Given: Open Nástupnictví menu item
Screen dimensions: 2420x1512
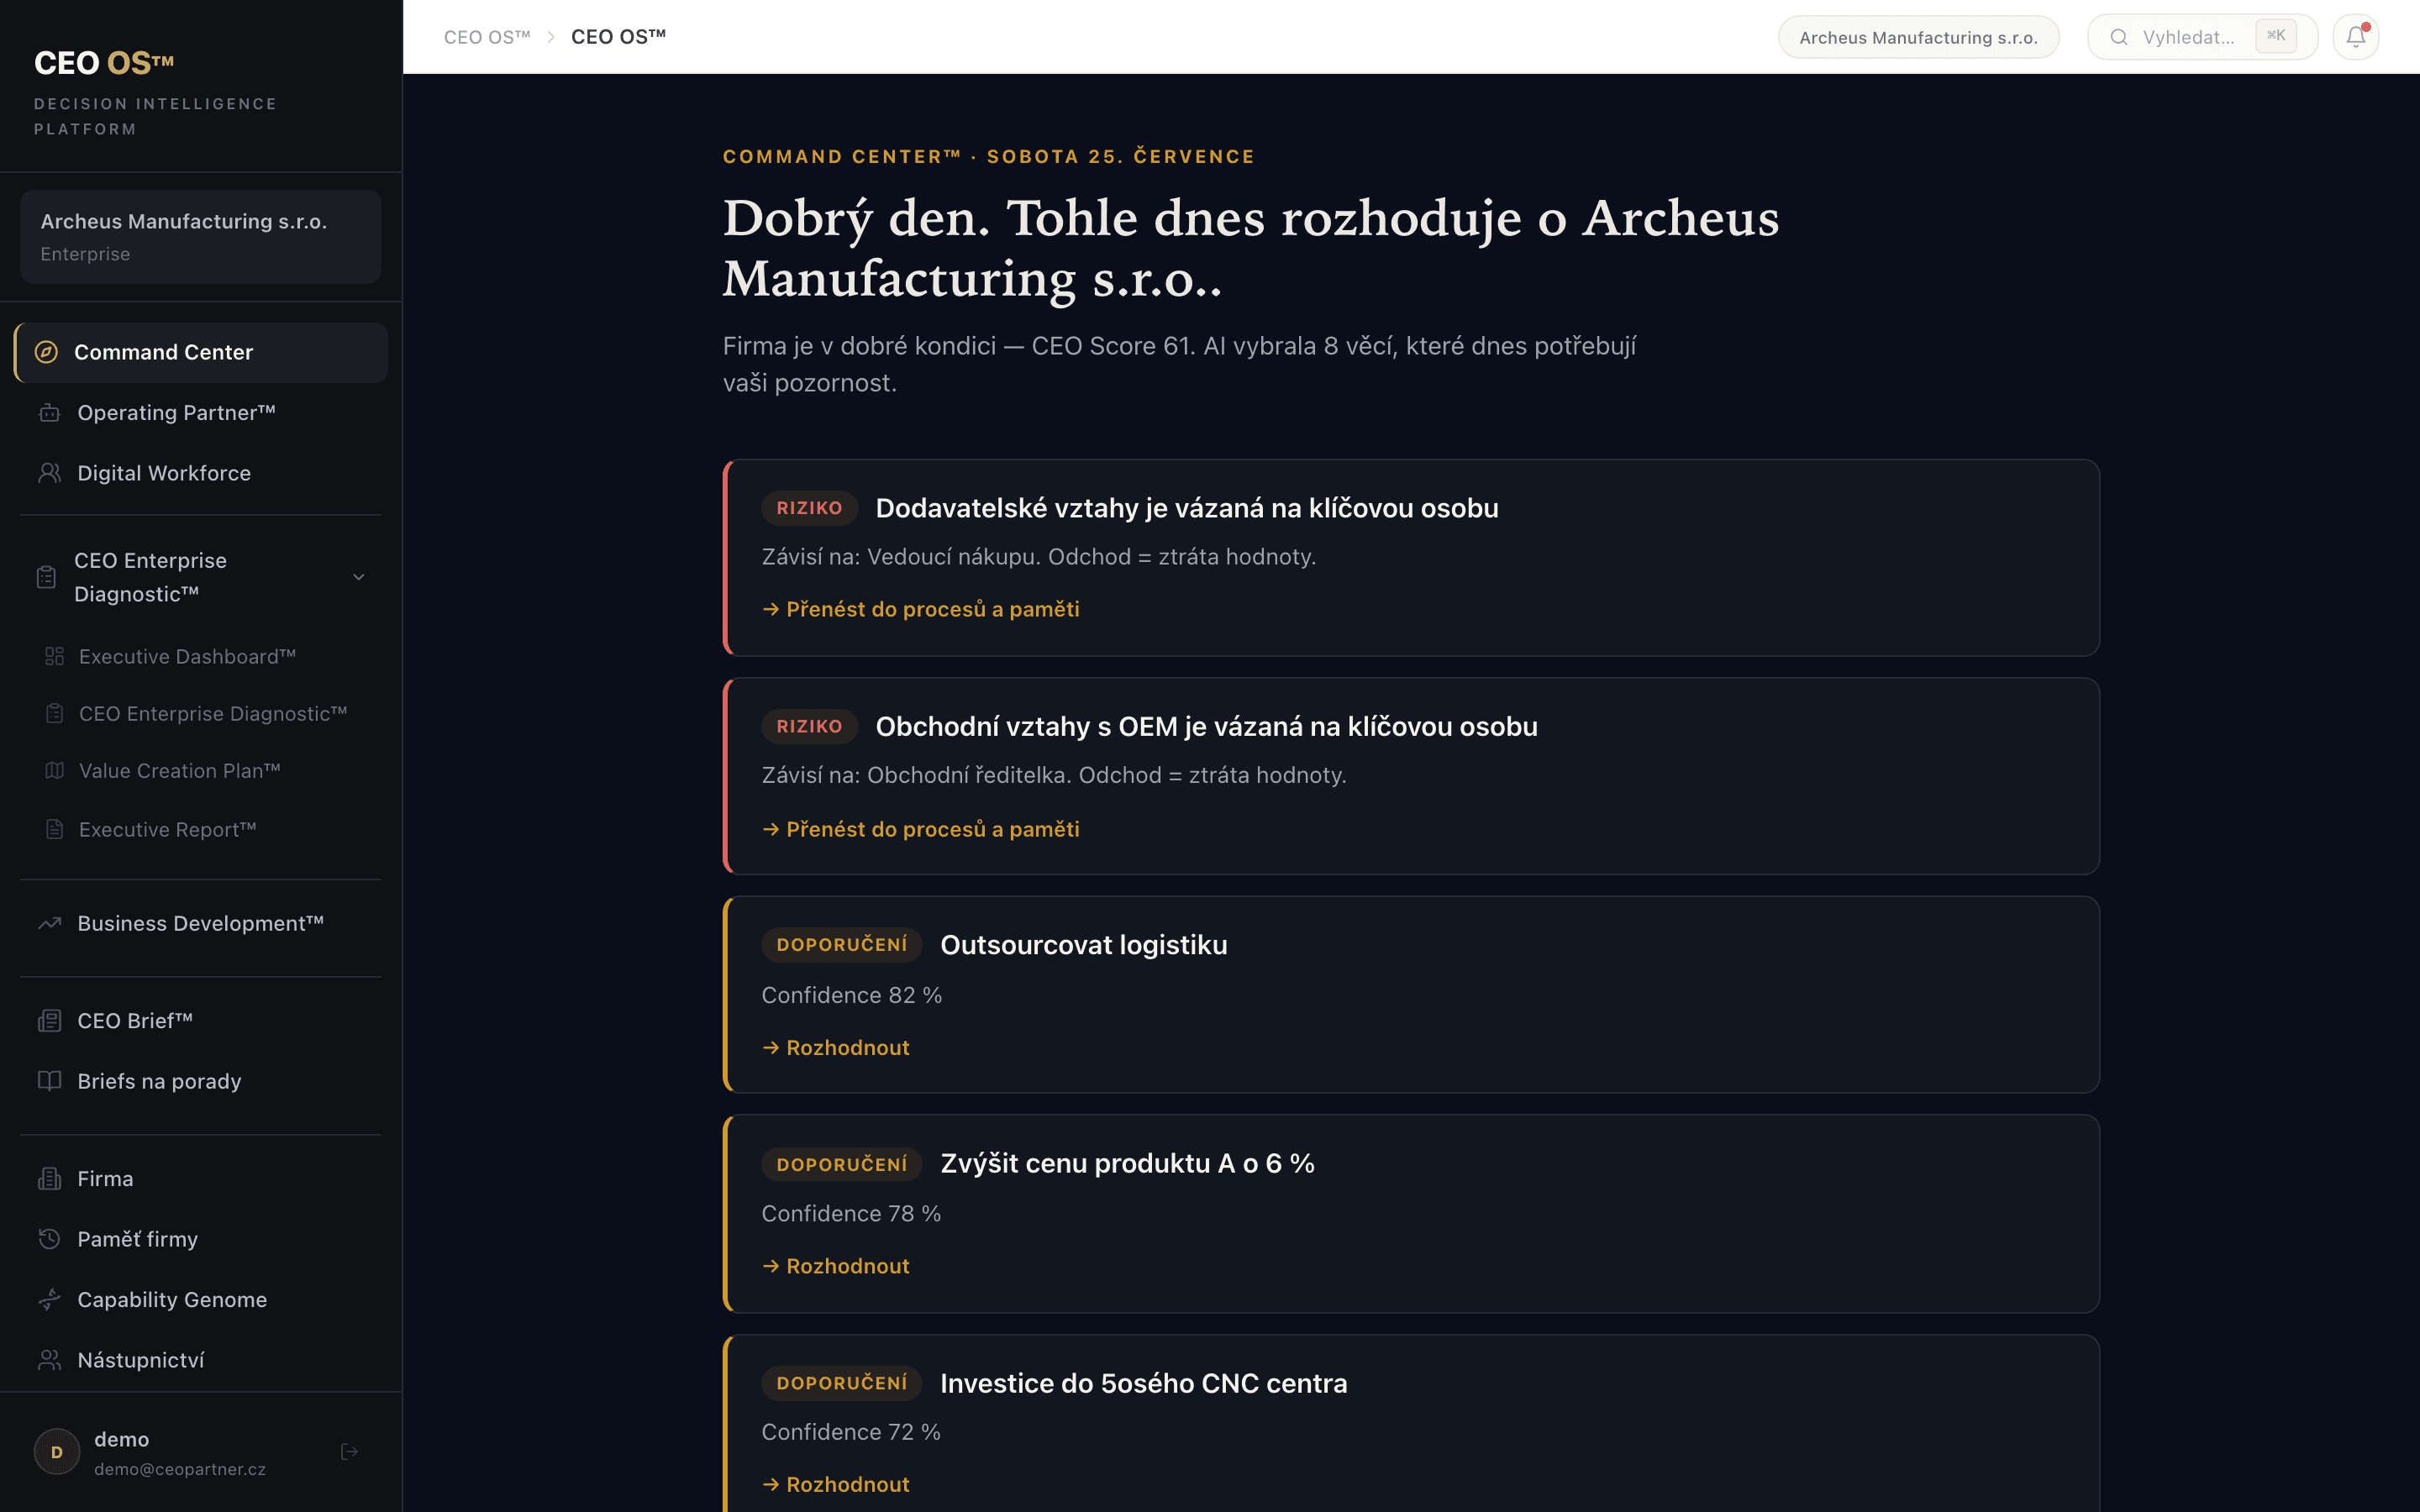Looking at the screenshot, I should (201, 1360).
